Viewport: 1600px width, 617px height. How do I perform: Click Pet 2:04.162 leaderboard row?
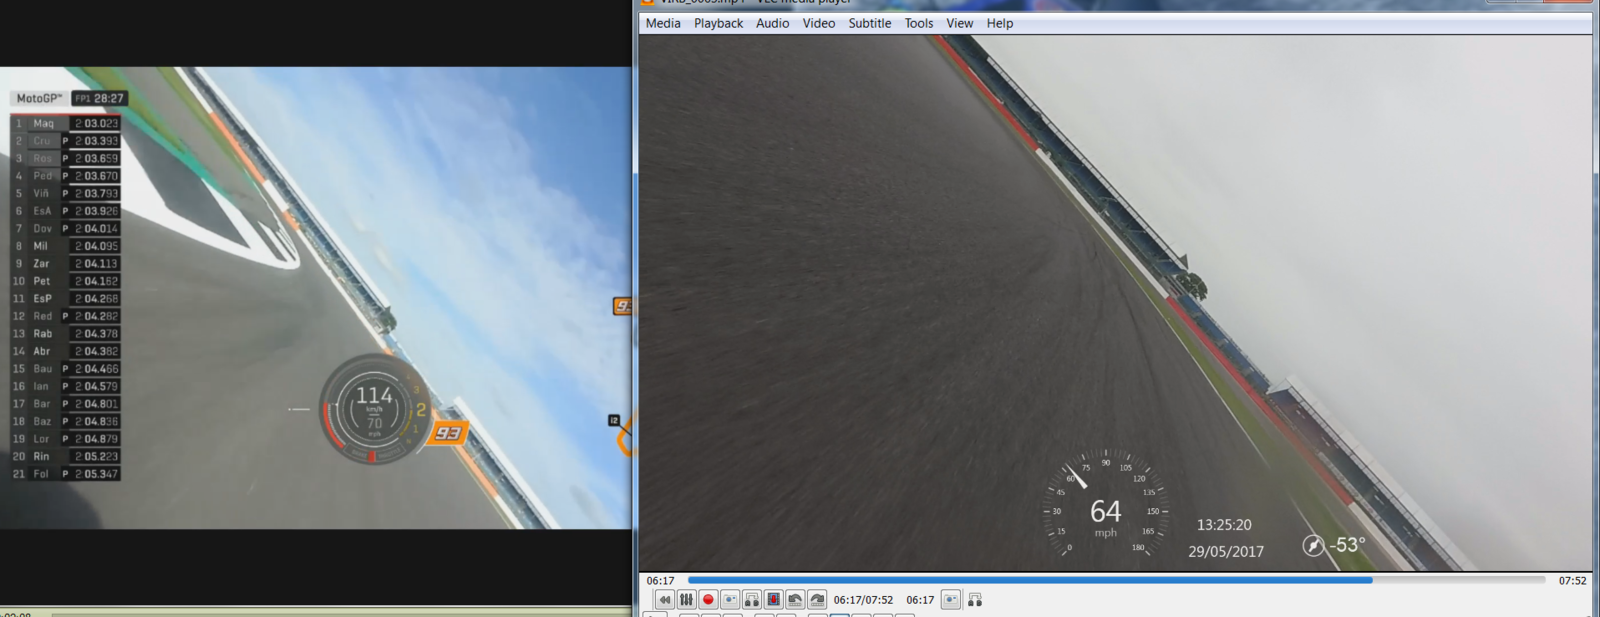pyautogui.click(x=66, y=281)
